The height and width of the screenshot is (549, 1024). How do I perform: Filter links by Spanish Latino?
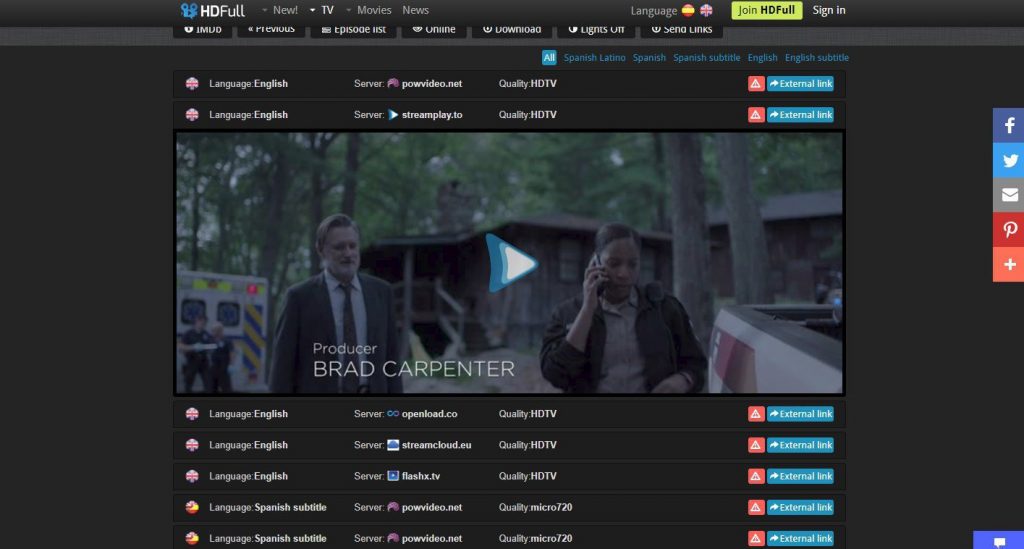pyautogui.click(x=594, y=57)
